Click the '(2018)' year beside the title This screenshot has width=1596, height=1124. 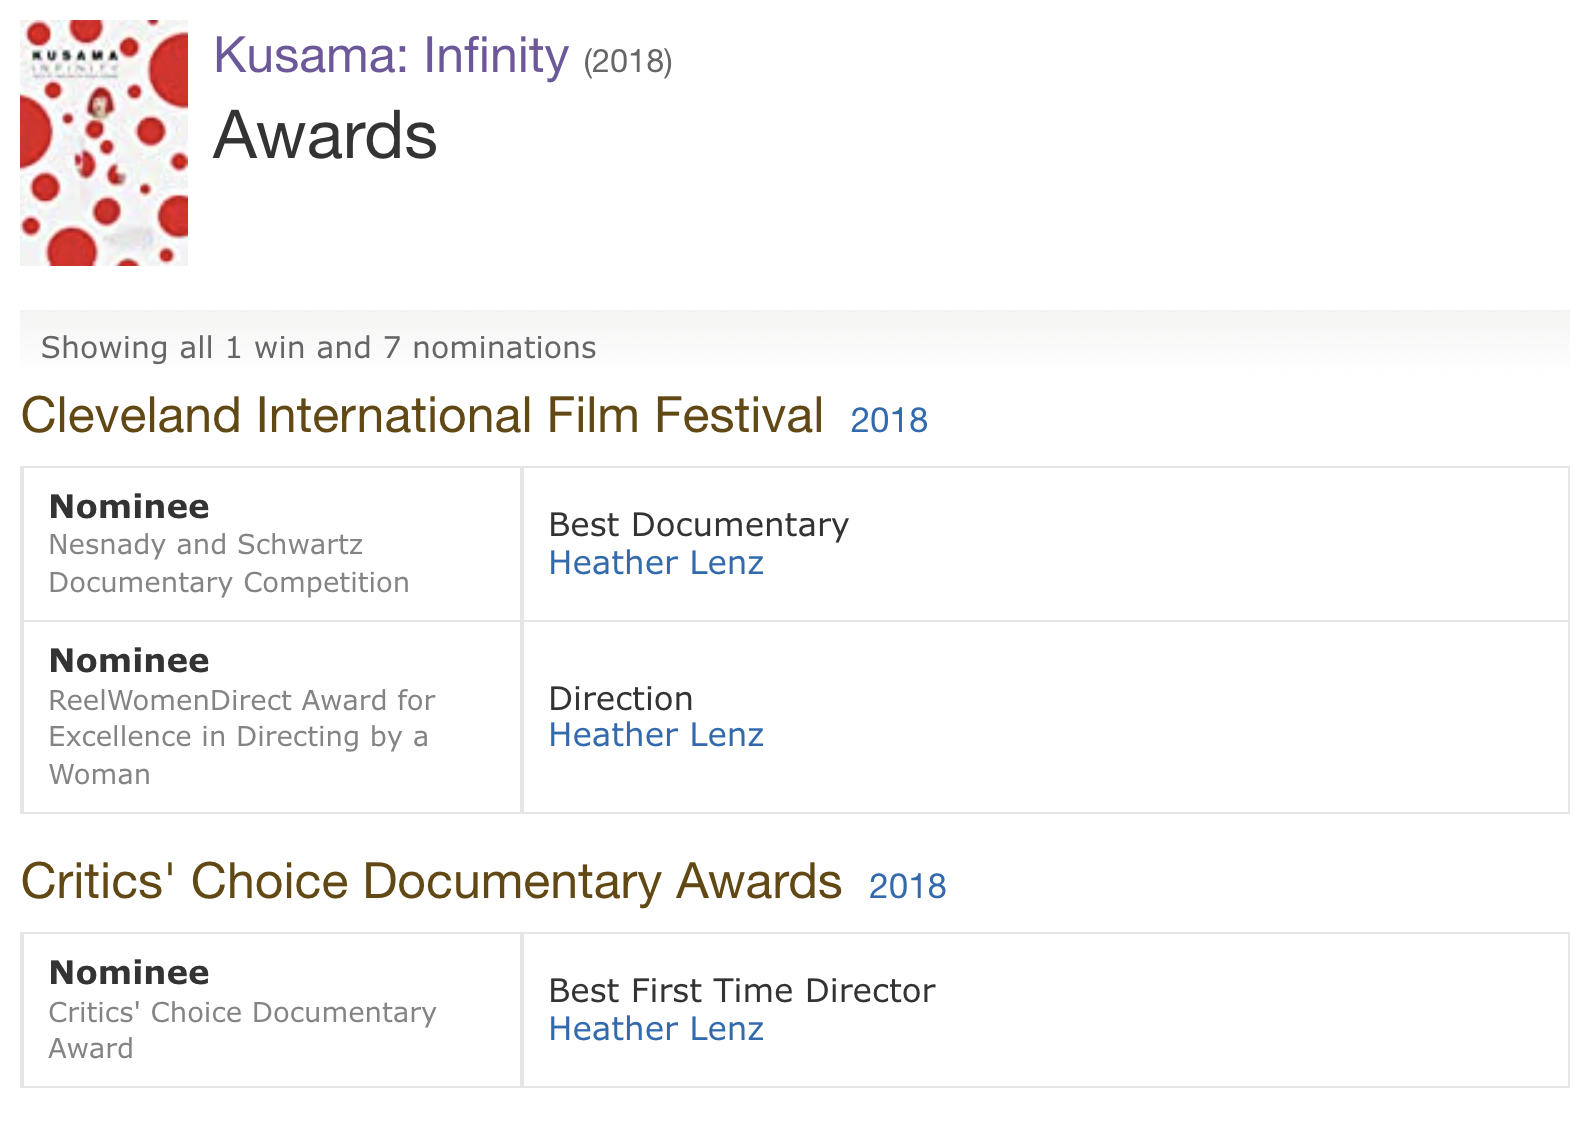(x=628, y=62)
